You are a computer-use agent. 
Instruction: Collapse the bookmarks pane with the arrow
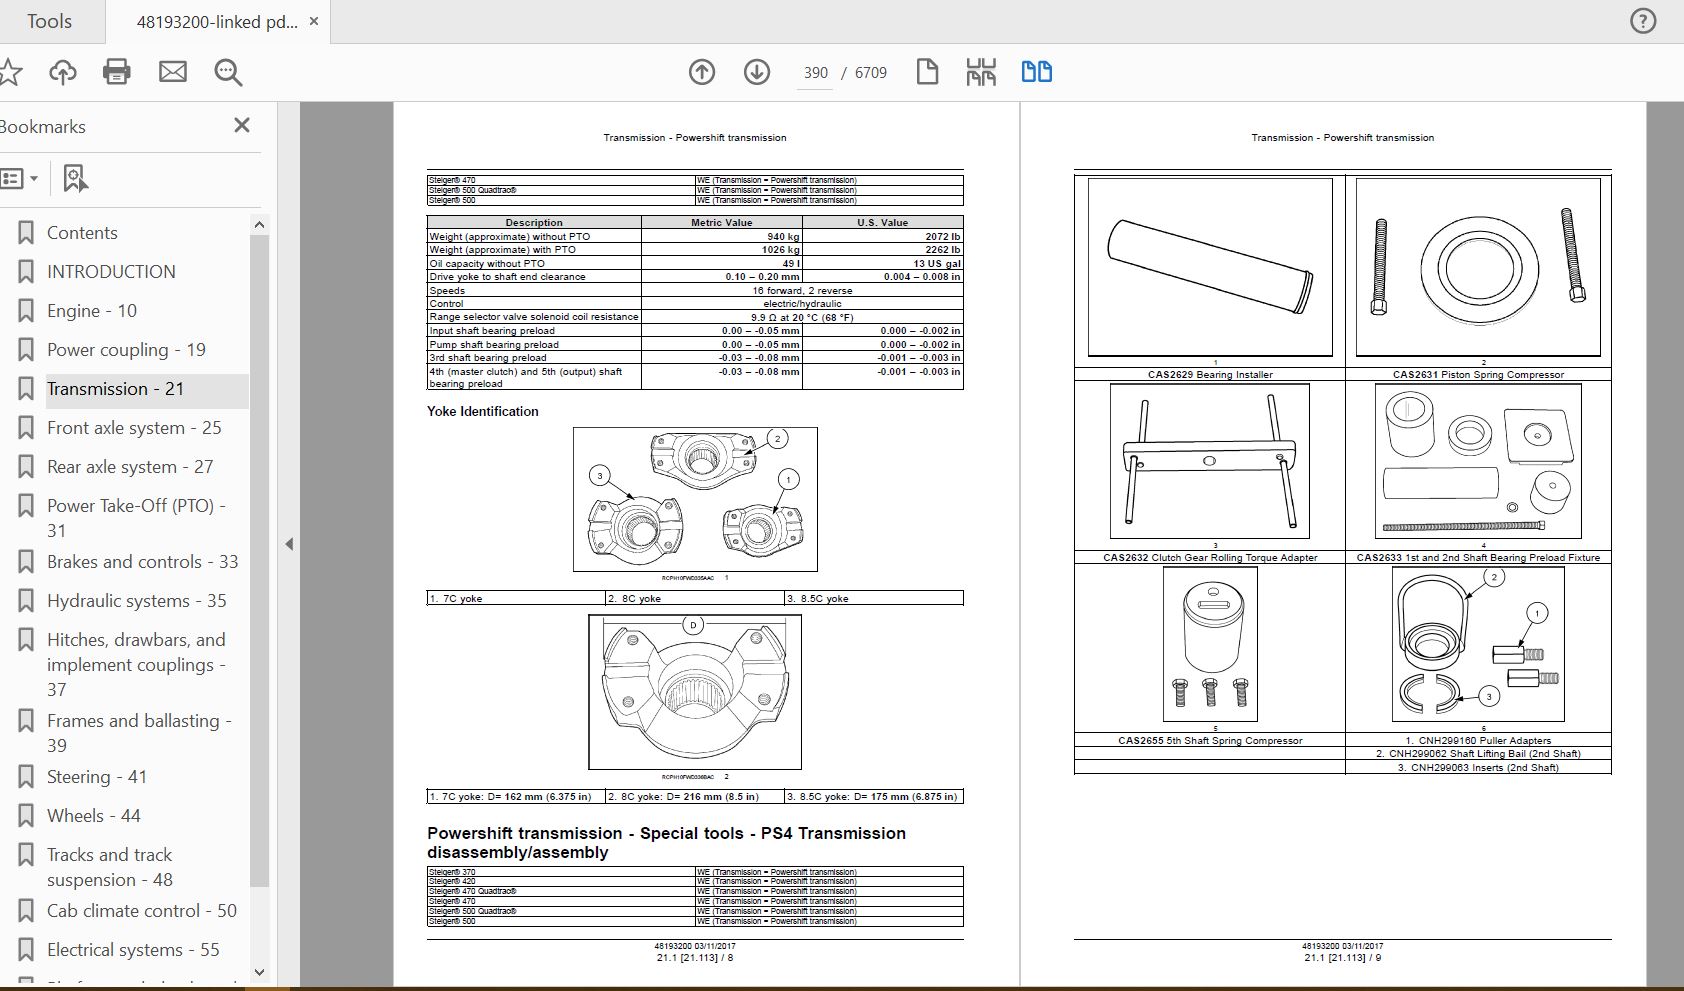[289, 544]
